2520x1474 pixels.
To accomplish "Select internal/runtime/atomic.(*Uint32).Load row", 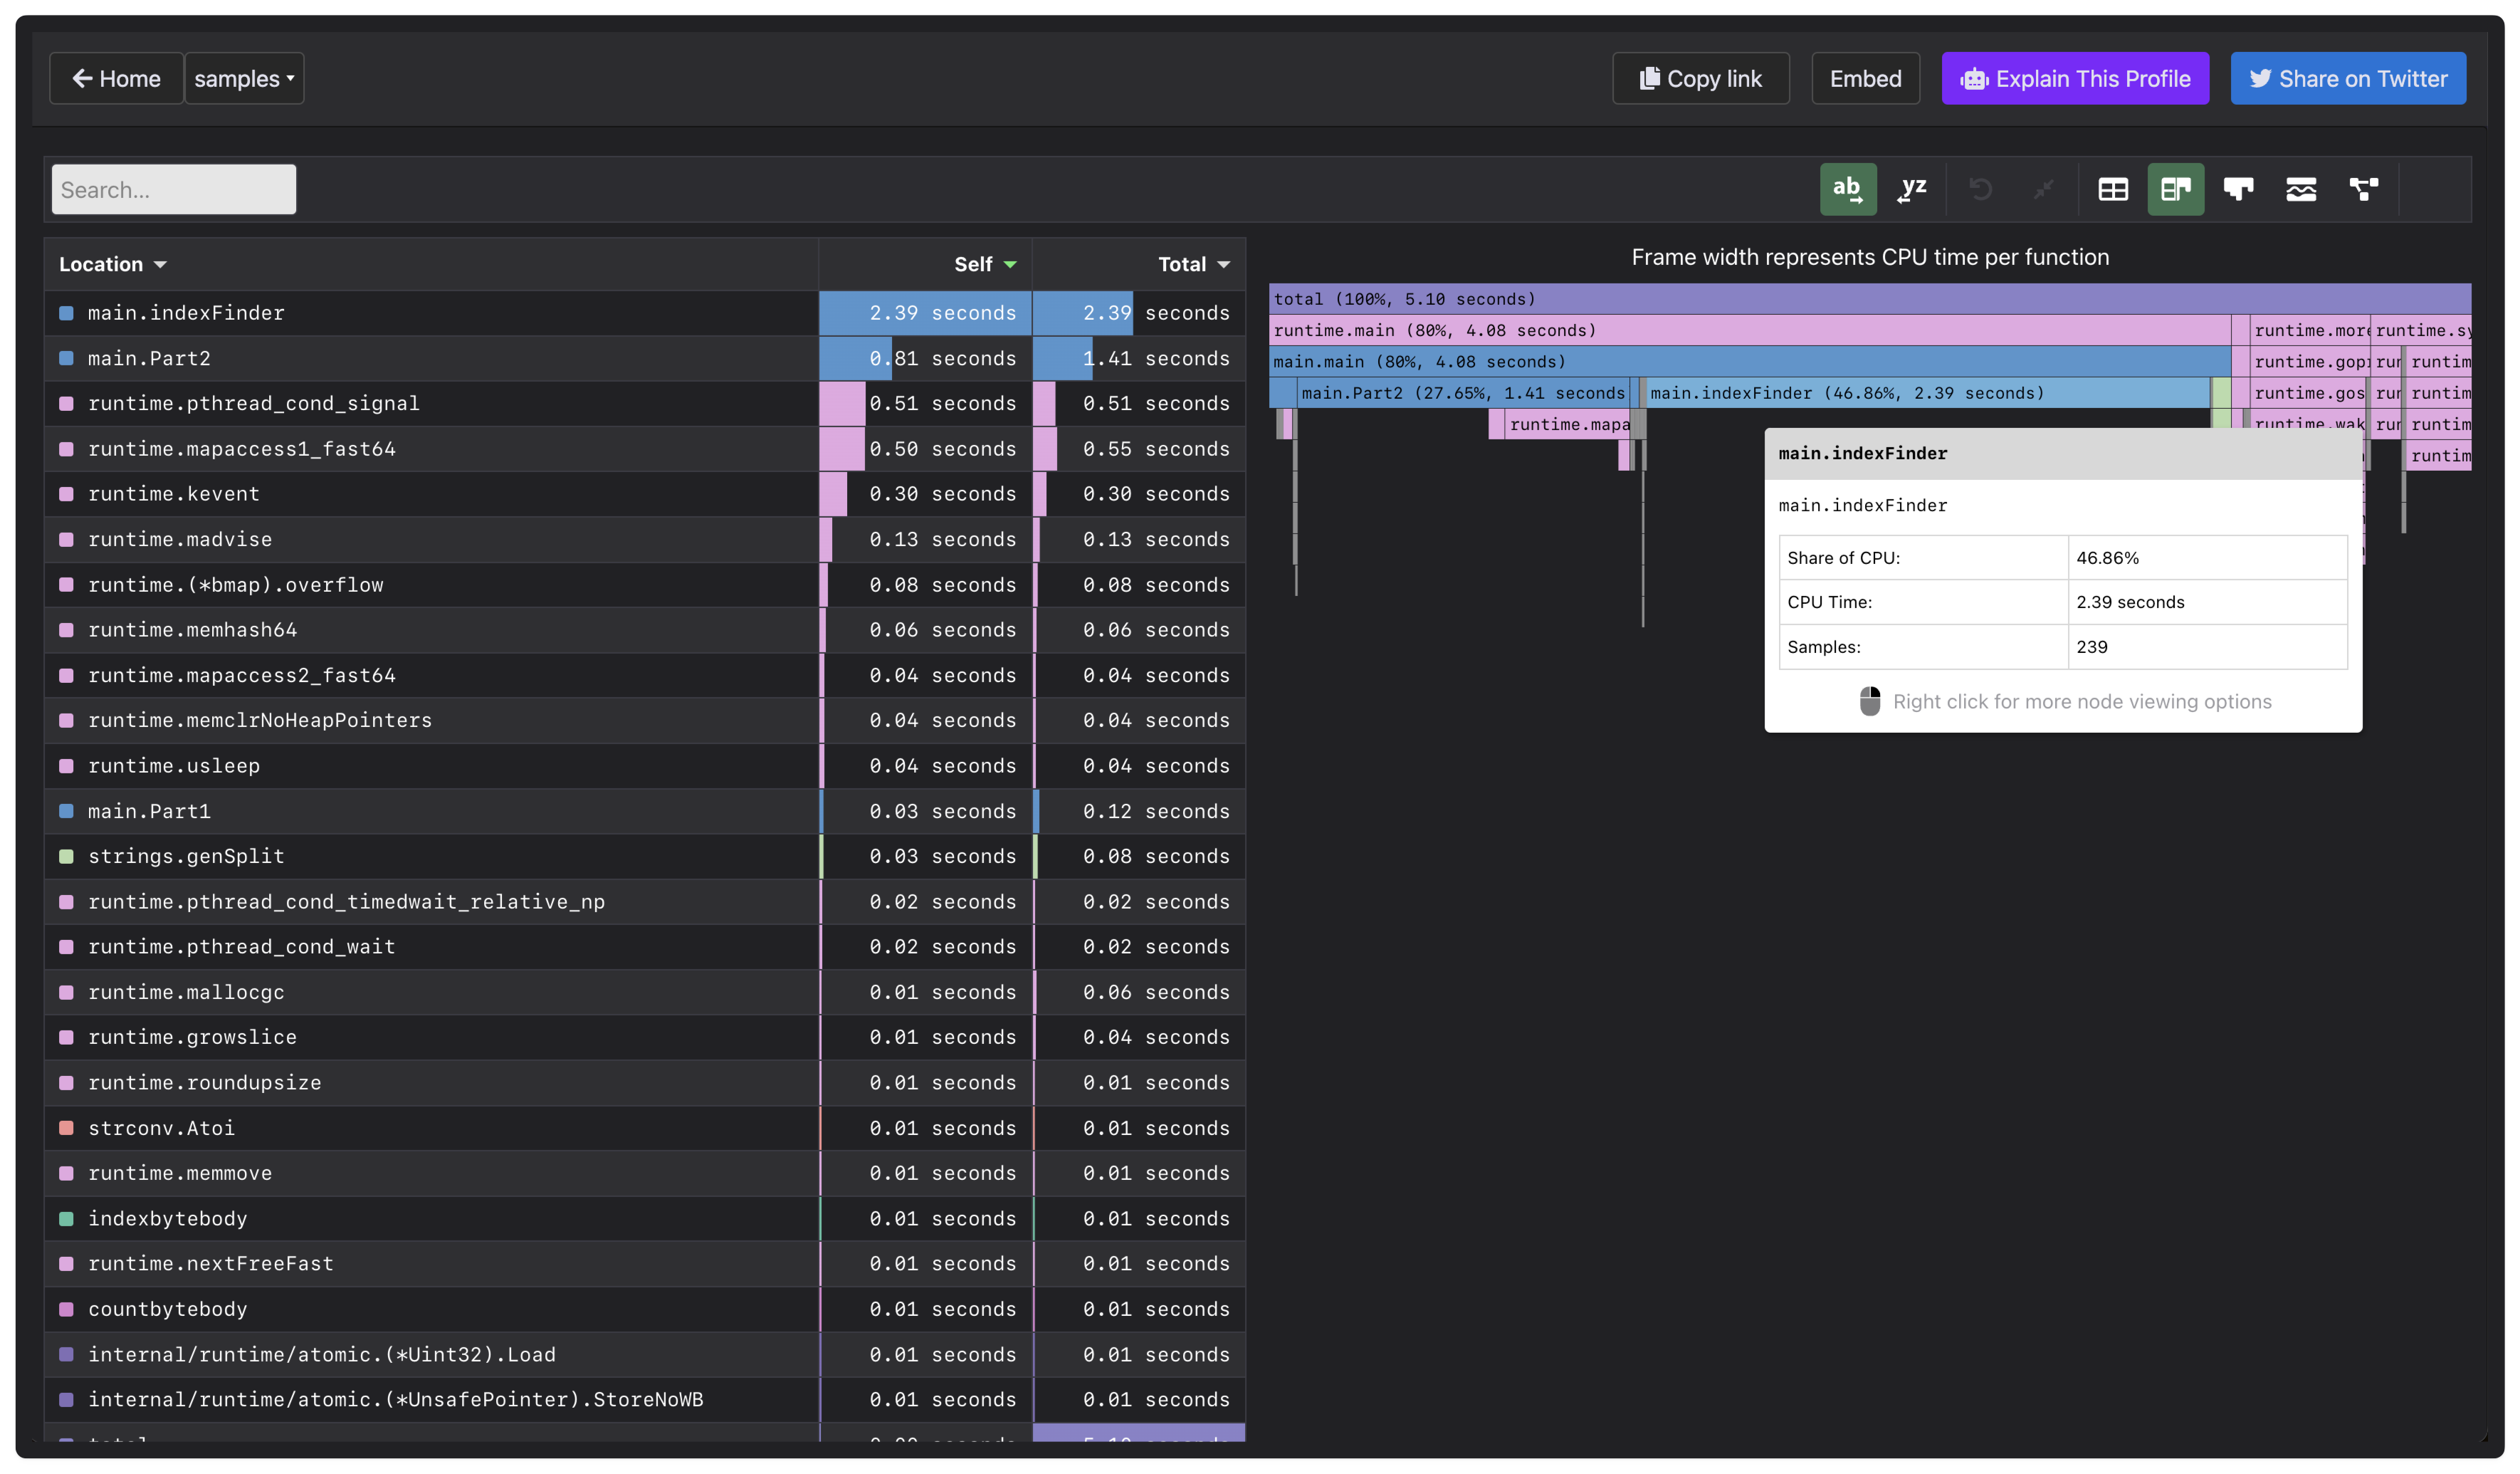I will click(645, 1354).
